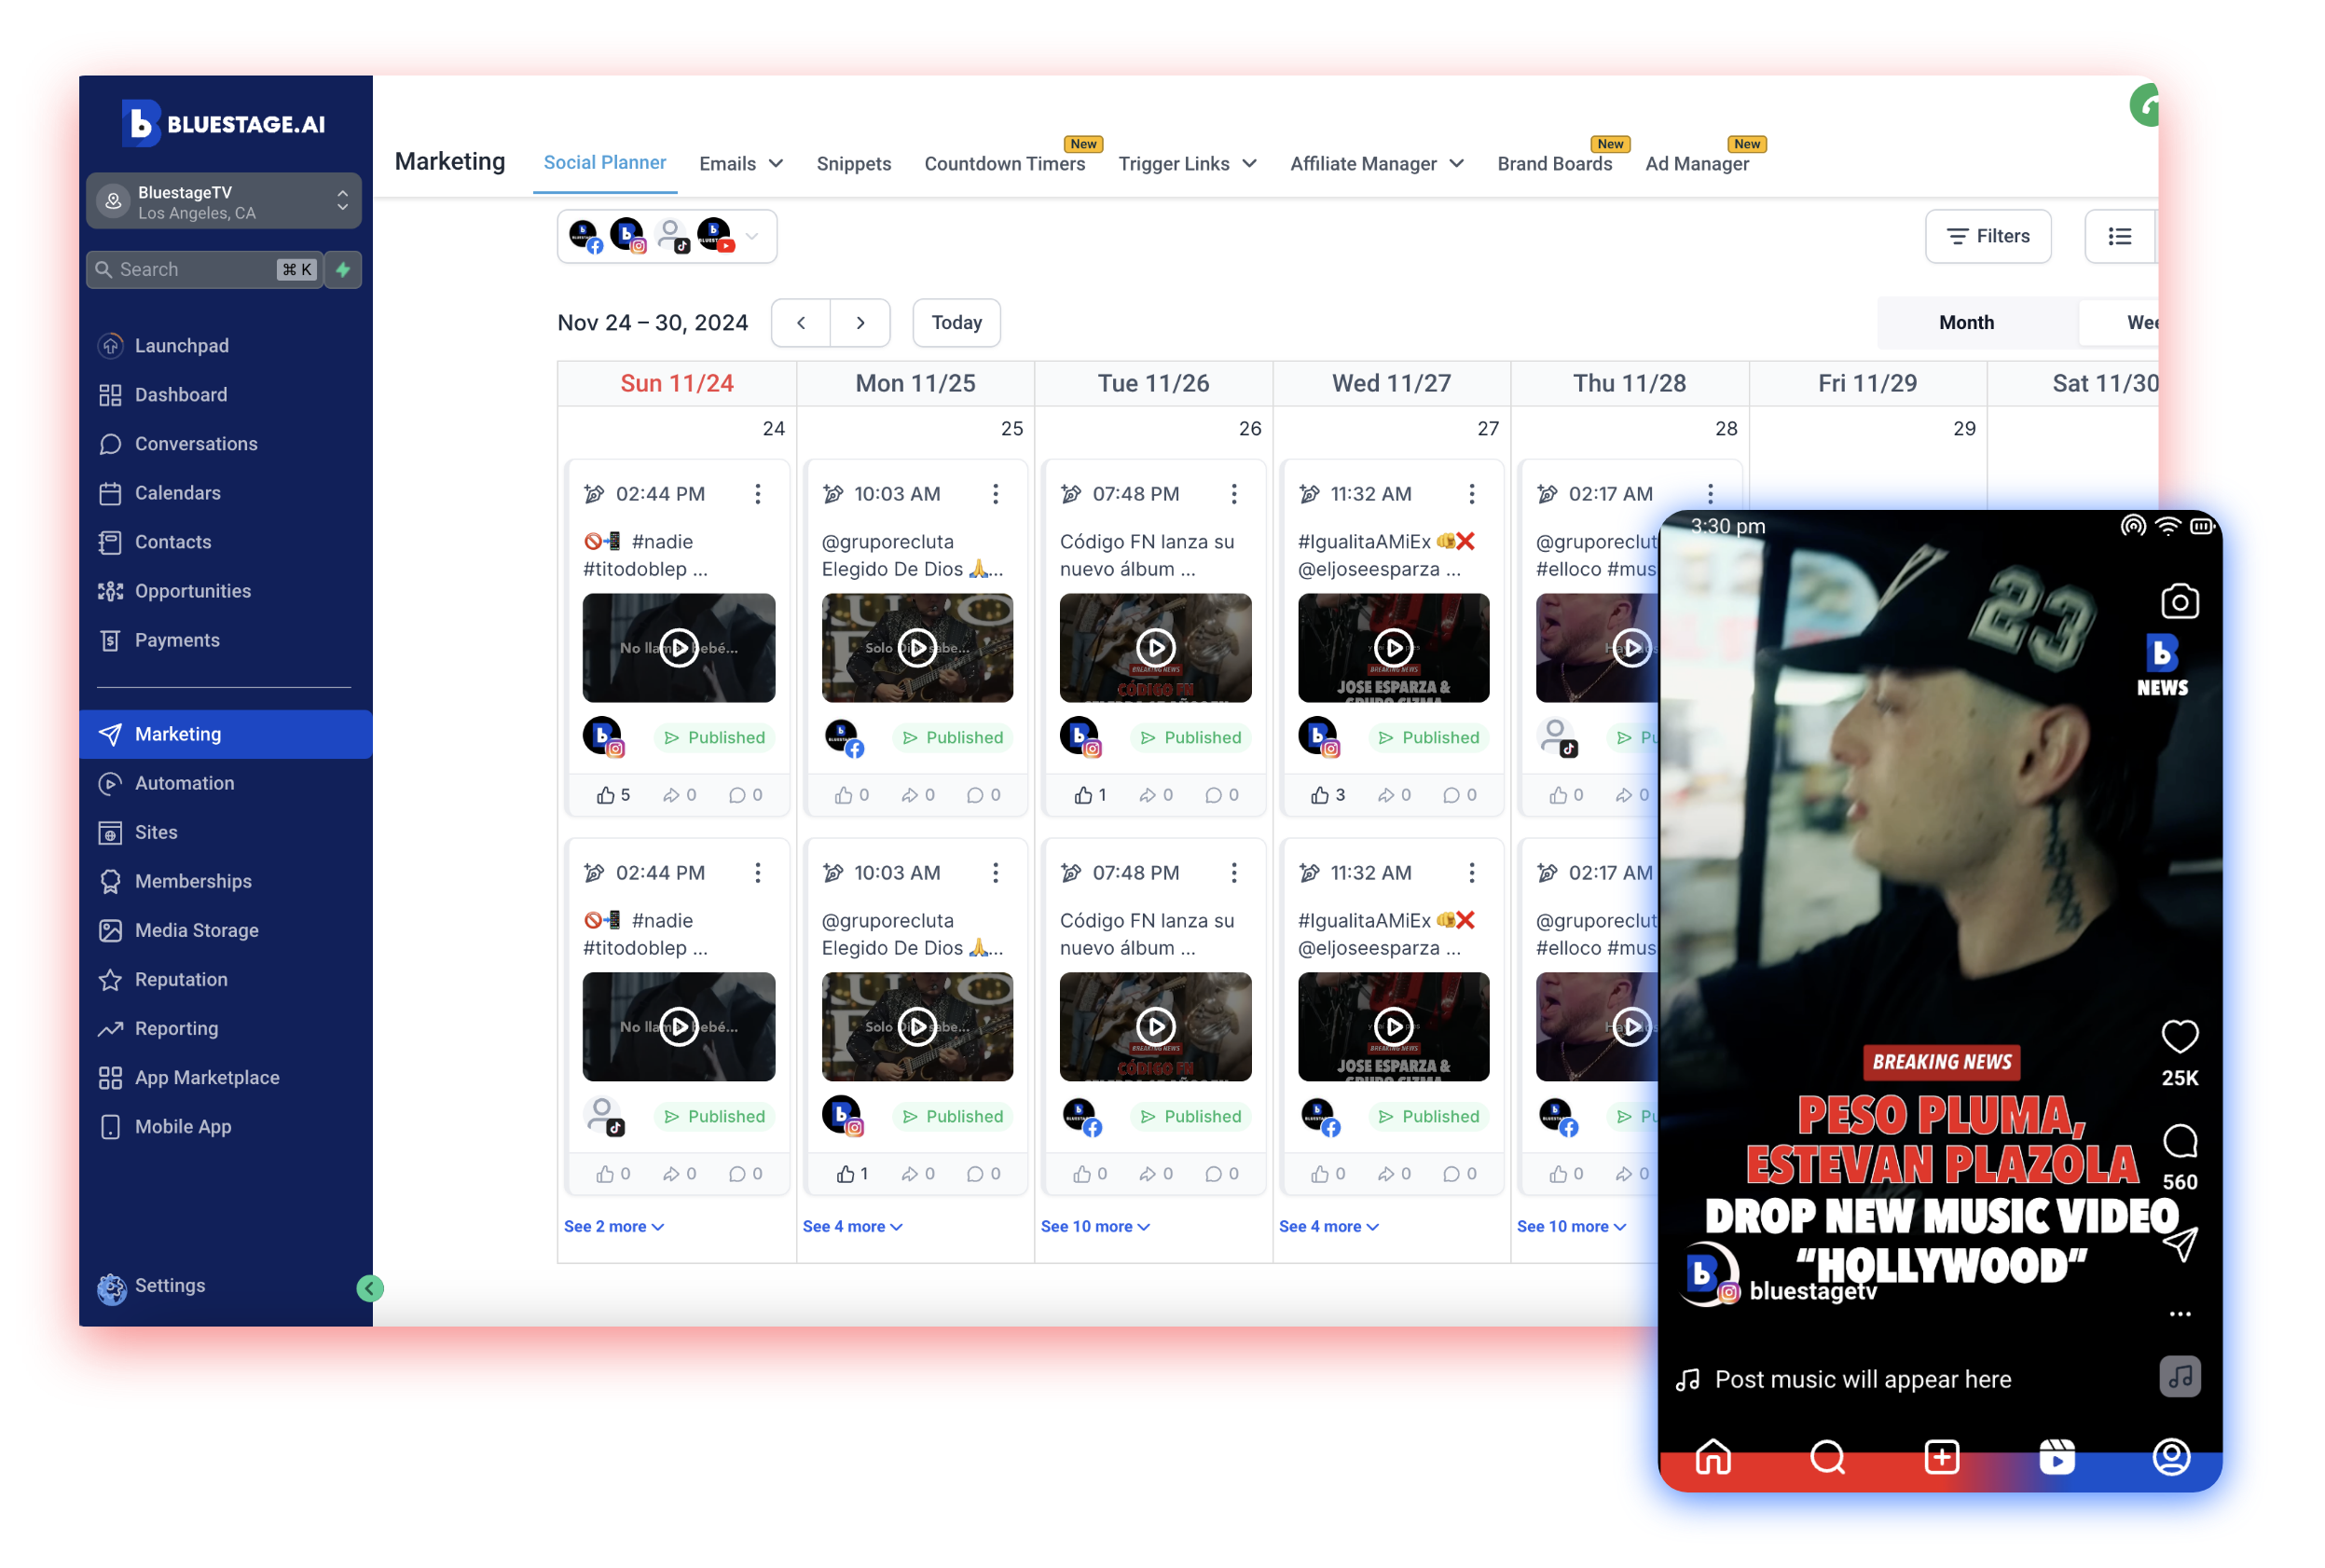2325x1568 pixels.
Task: Tap the camera icon in phone preview
Action: (2179, 602)
